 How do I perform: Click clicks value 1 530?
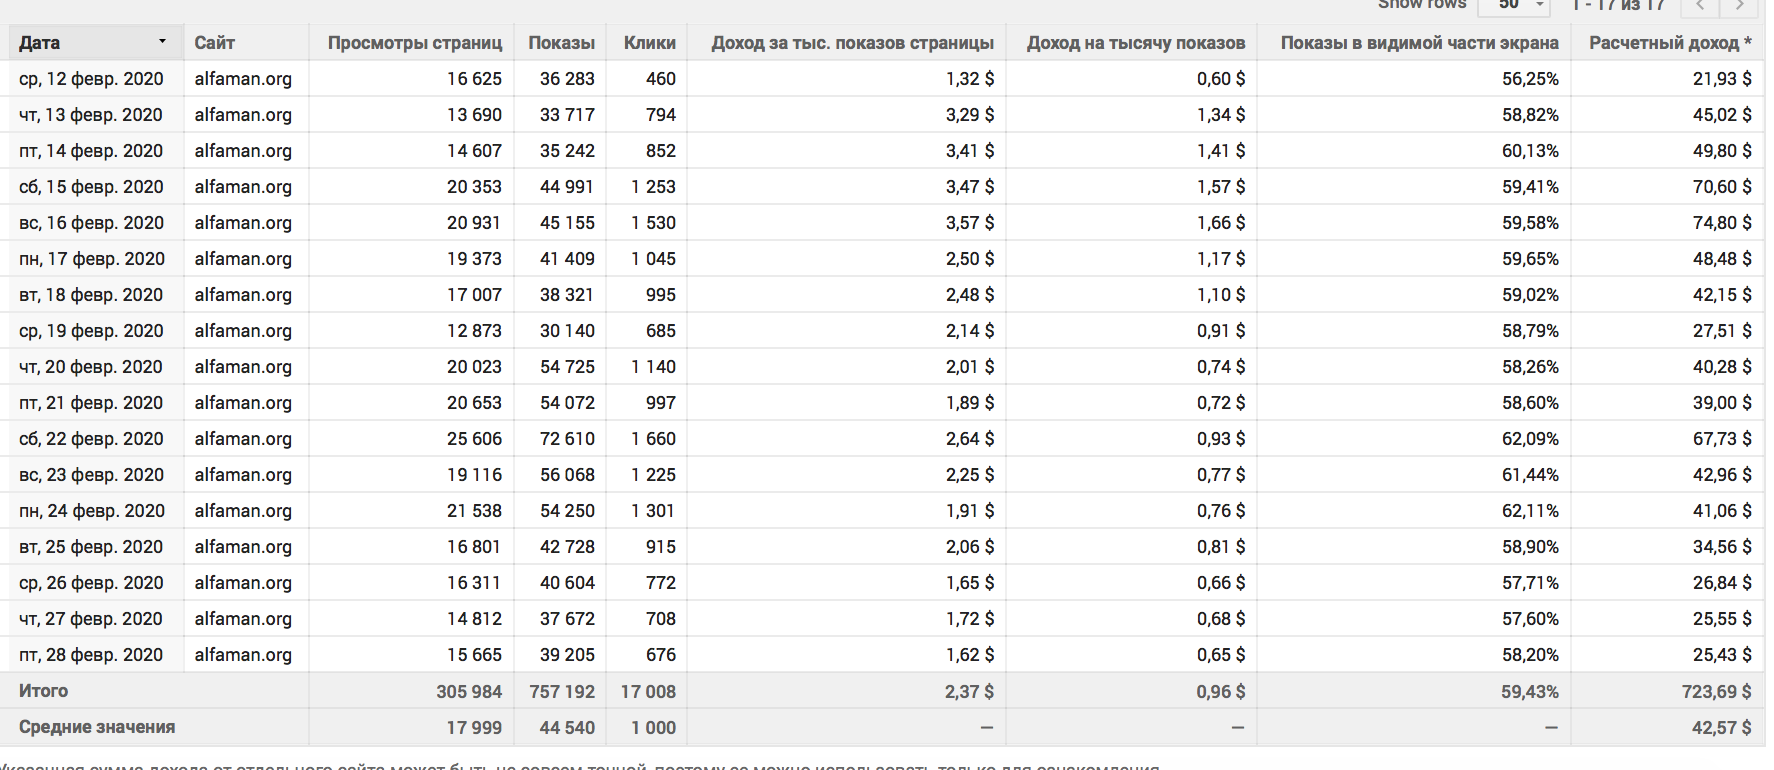point(653,223)
